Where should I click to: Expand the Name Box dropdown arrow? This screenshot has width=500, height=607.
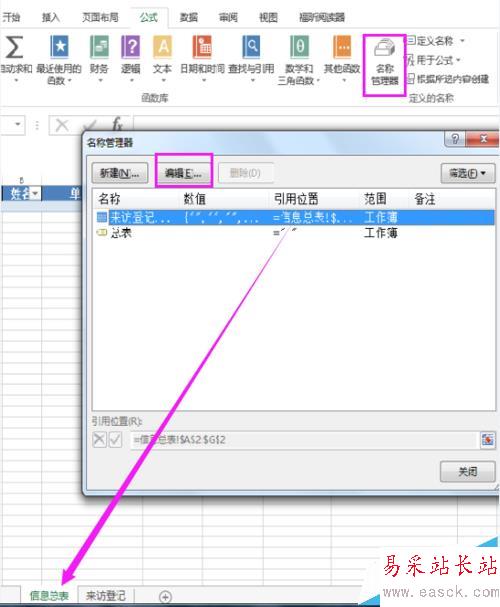tap(18, 124)
